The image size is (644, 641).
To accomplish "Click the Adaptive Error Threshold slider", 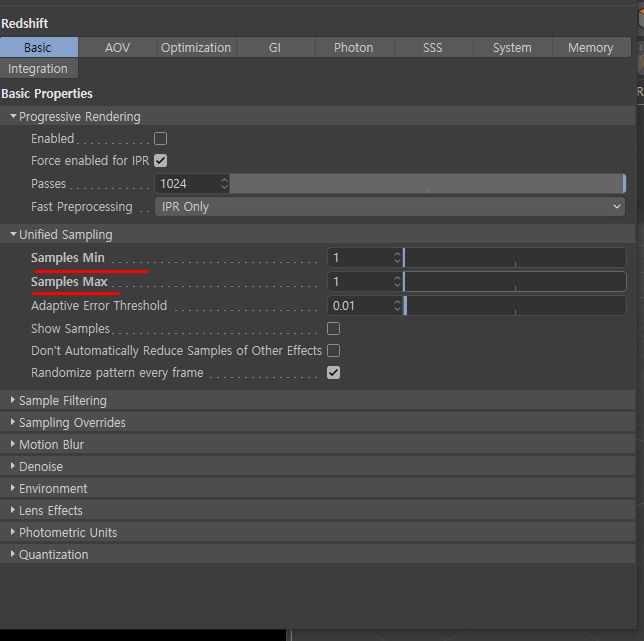I will 515,306.
